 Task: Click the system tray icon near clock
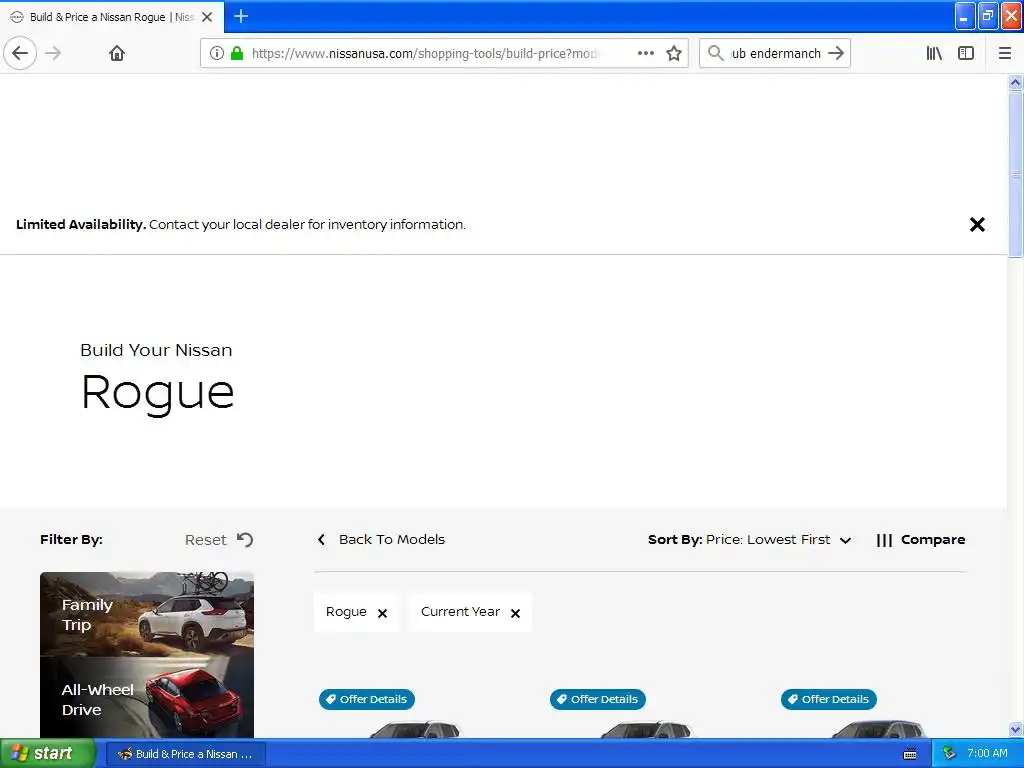tap(949, 754)
